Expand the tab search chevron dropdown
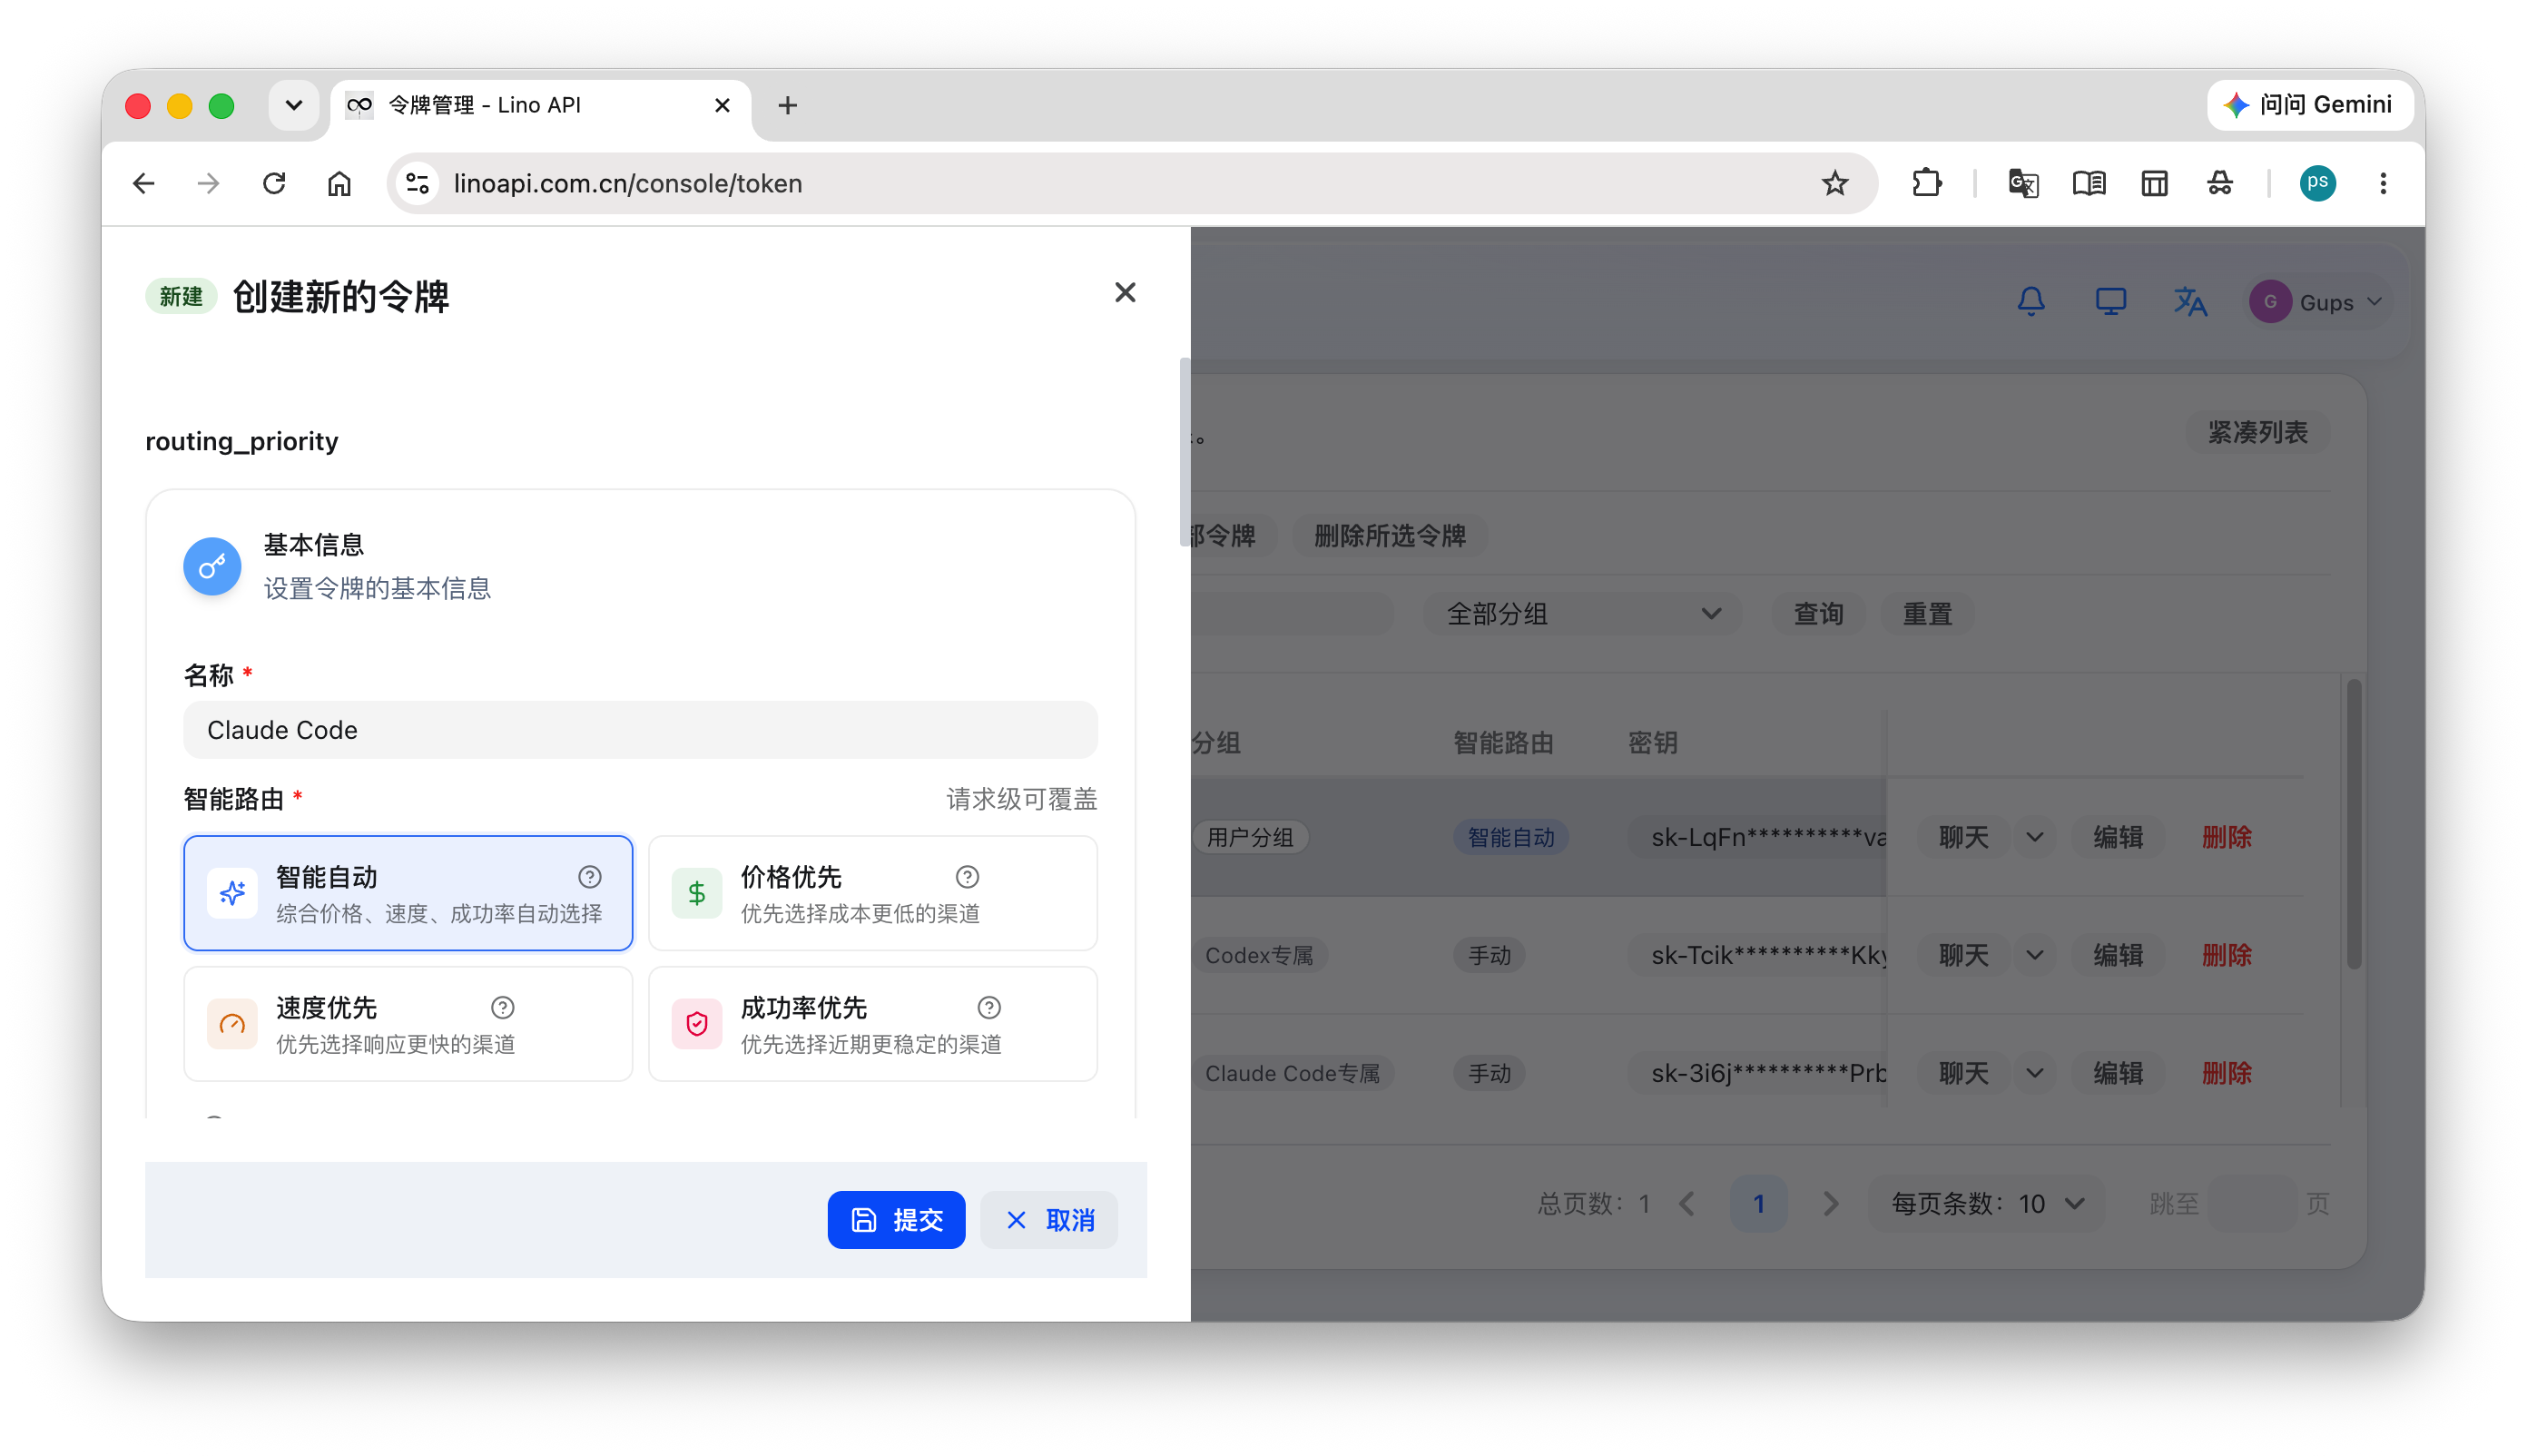The width and height of the screenshot is (2527, 1456). point(293,105)
